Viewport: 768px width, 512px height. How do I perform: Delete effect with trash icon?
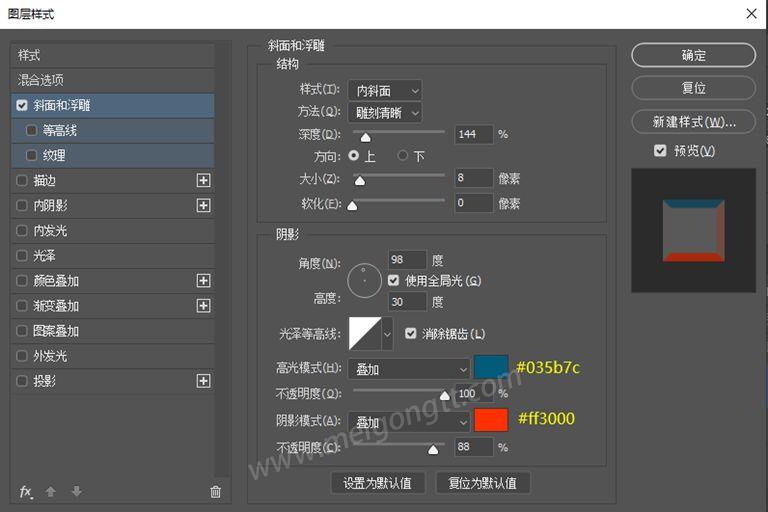pyautogui.click(x=216, y=491)
